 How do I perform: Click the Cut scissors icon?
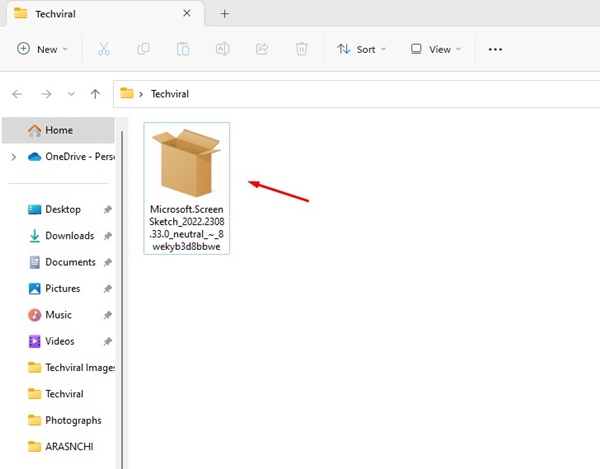pyautogui.click(x=104, y=49)
